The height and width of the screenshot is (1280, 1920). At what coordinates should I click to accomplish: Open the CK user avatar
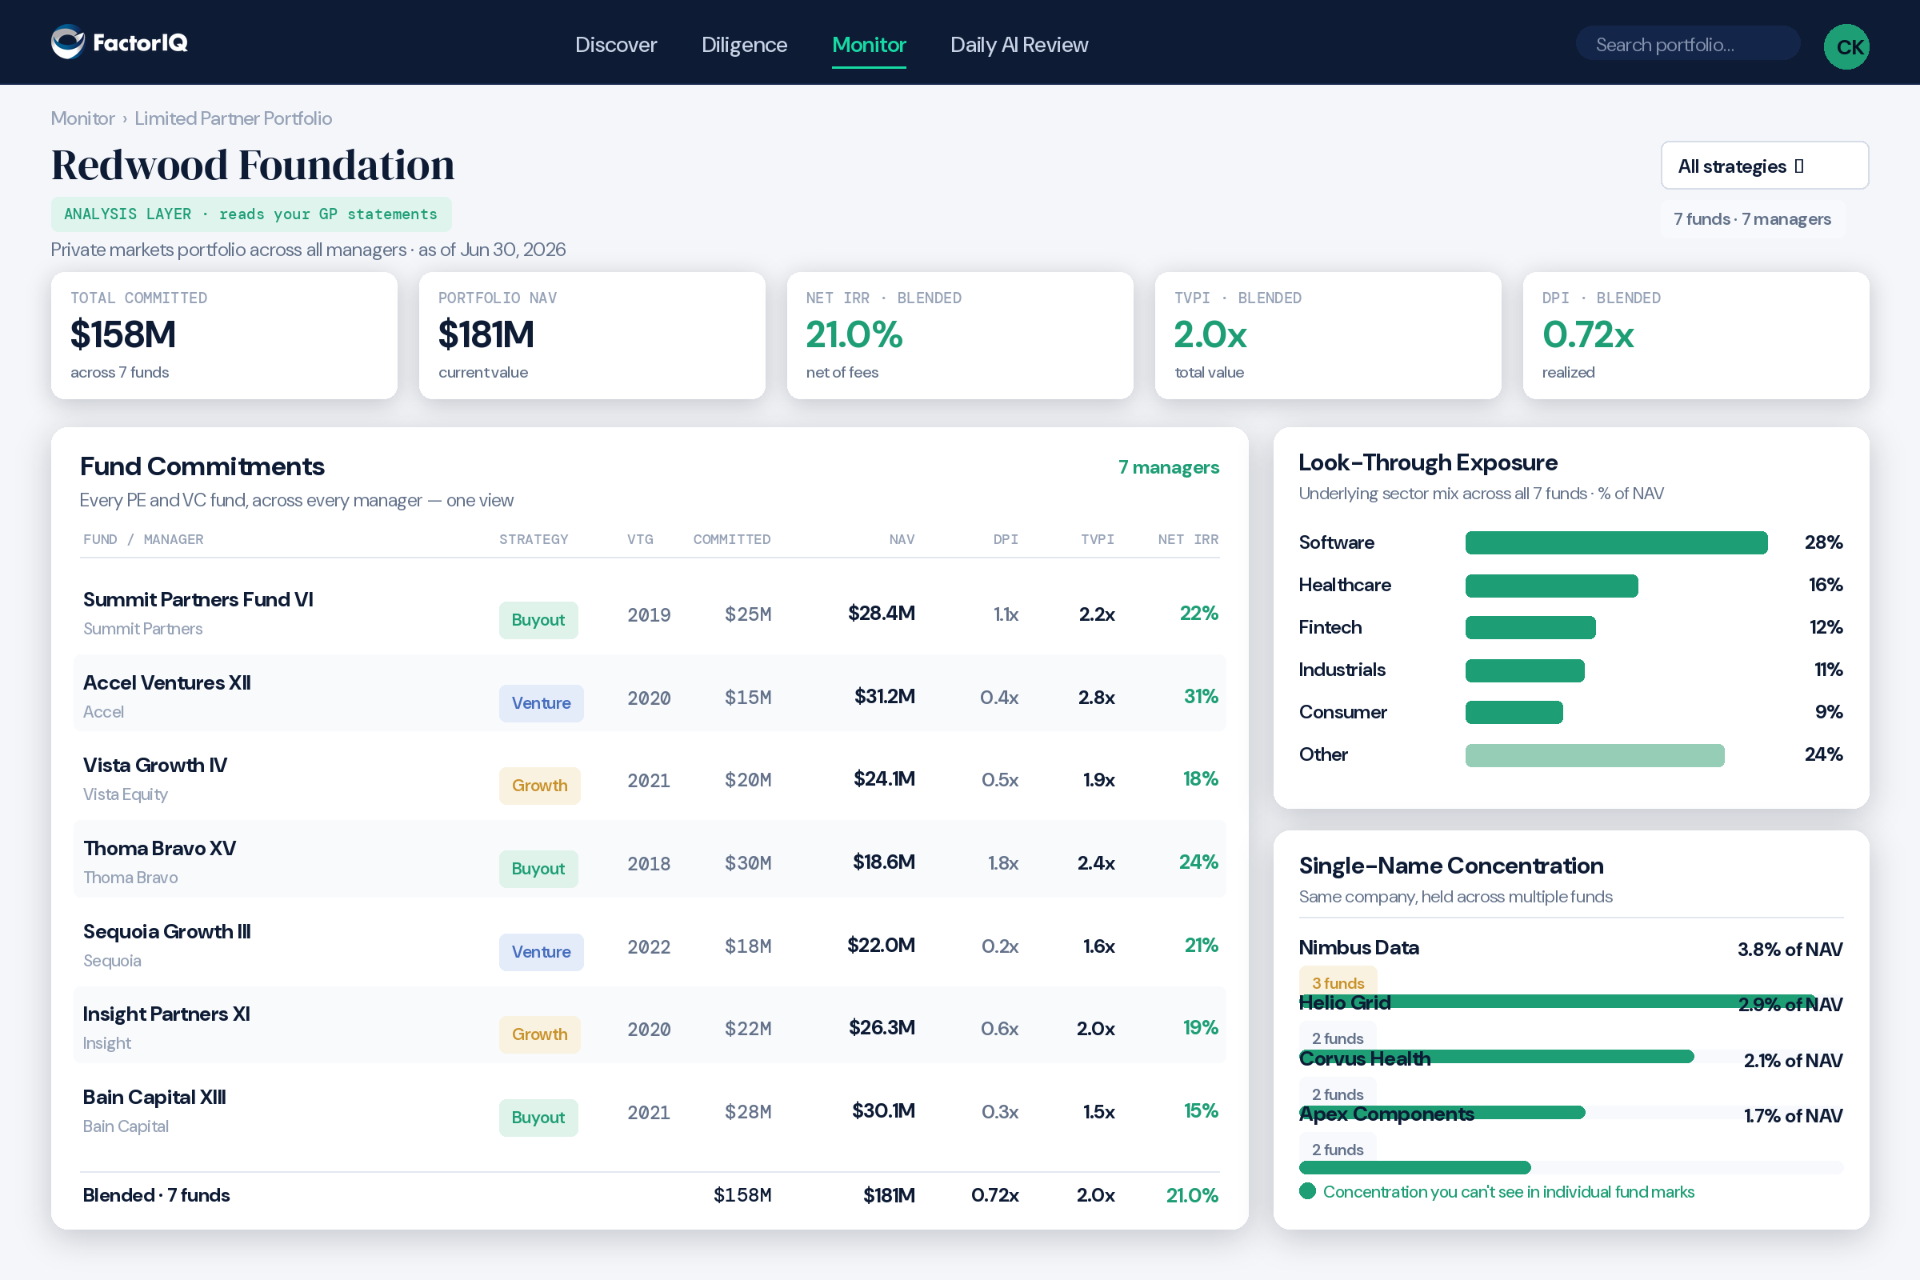coord(1846,46)
